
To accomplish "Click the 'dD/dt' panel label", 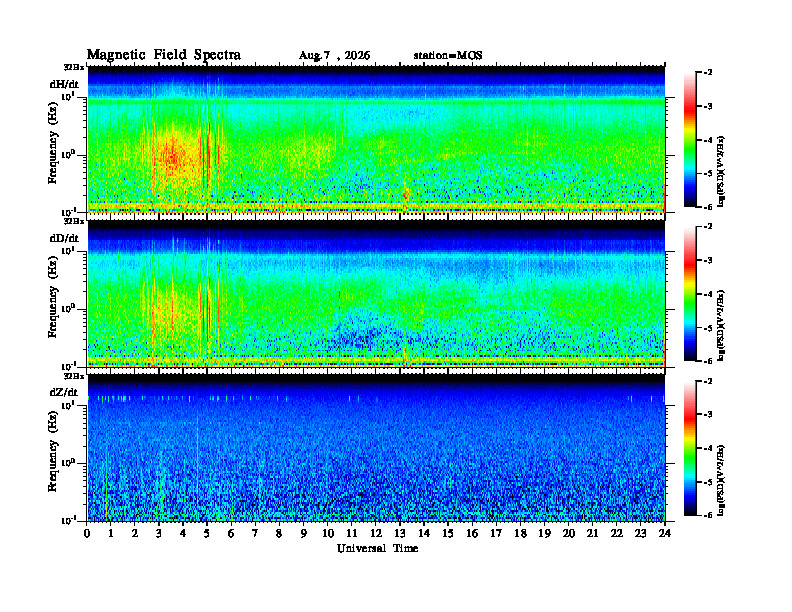I will coord(64,238).
